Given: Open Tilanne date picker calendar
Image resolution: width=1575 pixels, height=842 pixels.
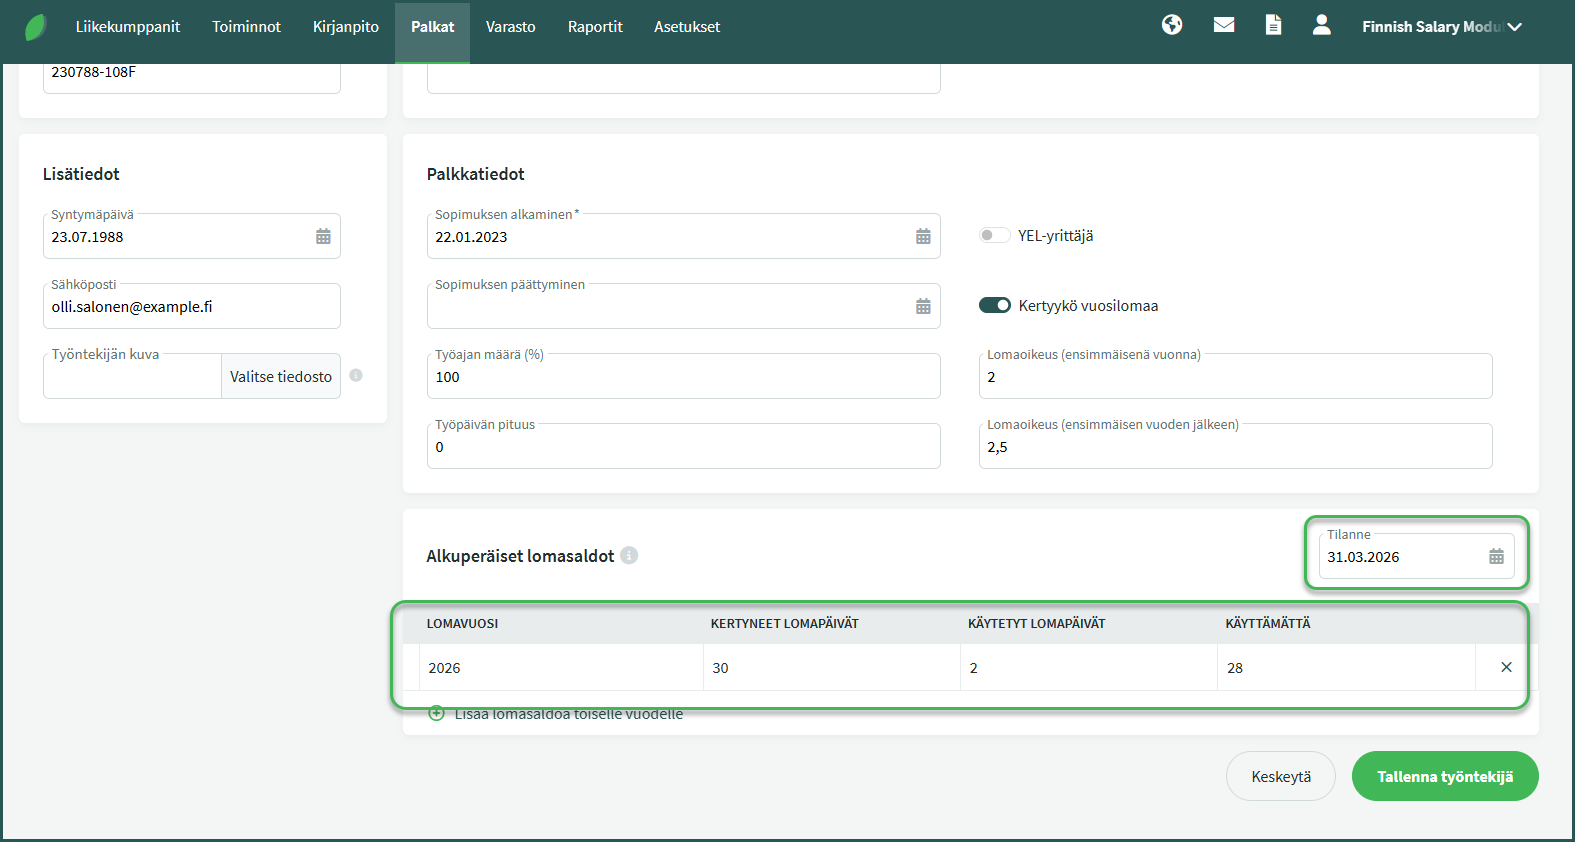Looking at the screenshot, I should tap(1495, 557).
